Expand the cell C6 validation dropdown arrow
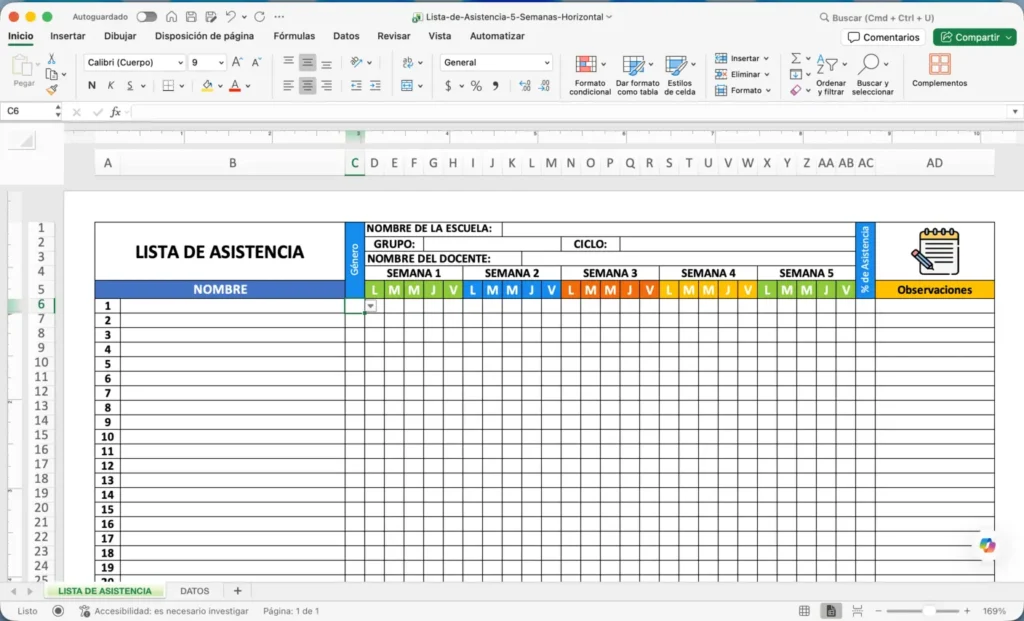The width and height of the screenshot is (1024, 621). tap(371, 306)
